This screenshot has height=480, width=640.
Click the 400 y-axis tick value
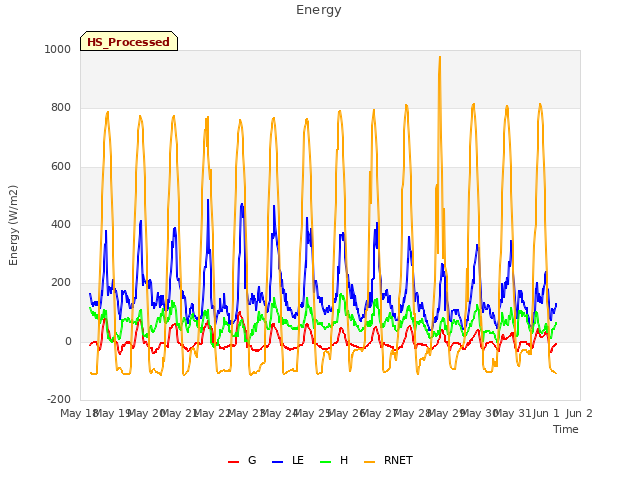61,224
